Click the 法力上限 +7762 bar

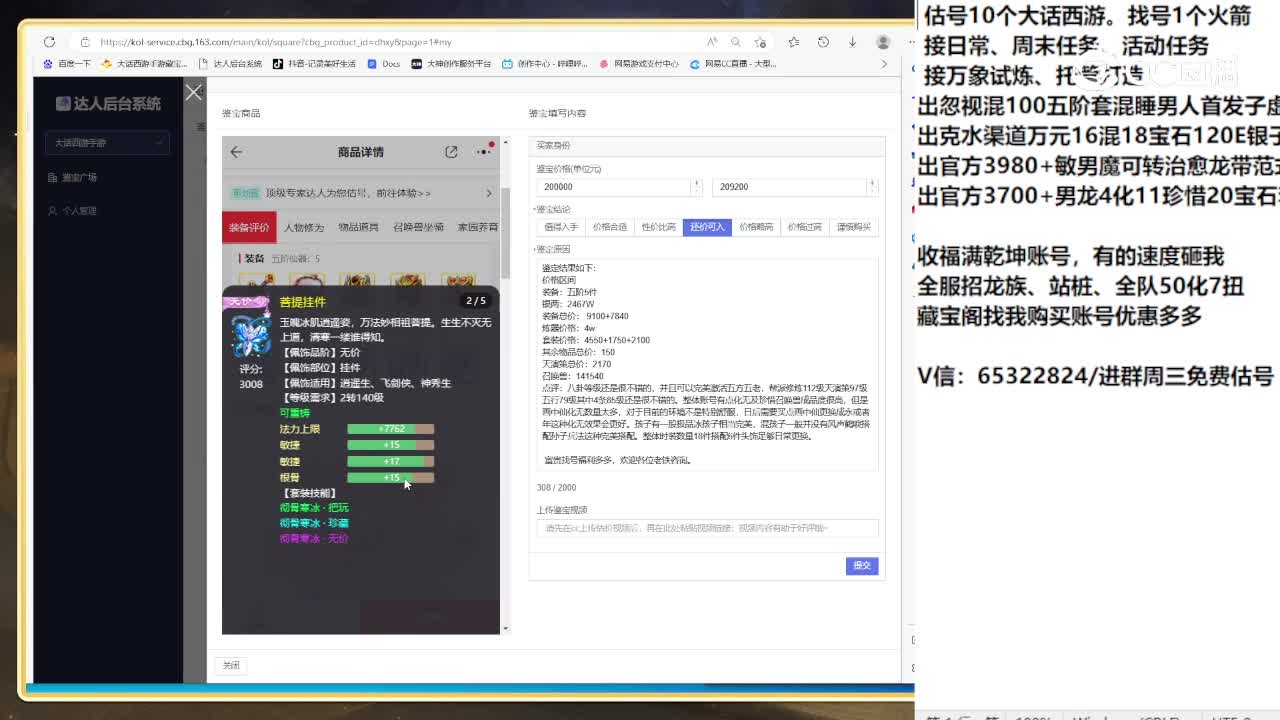pyautogui.click(x=390, y=429)
